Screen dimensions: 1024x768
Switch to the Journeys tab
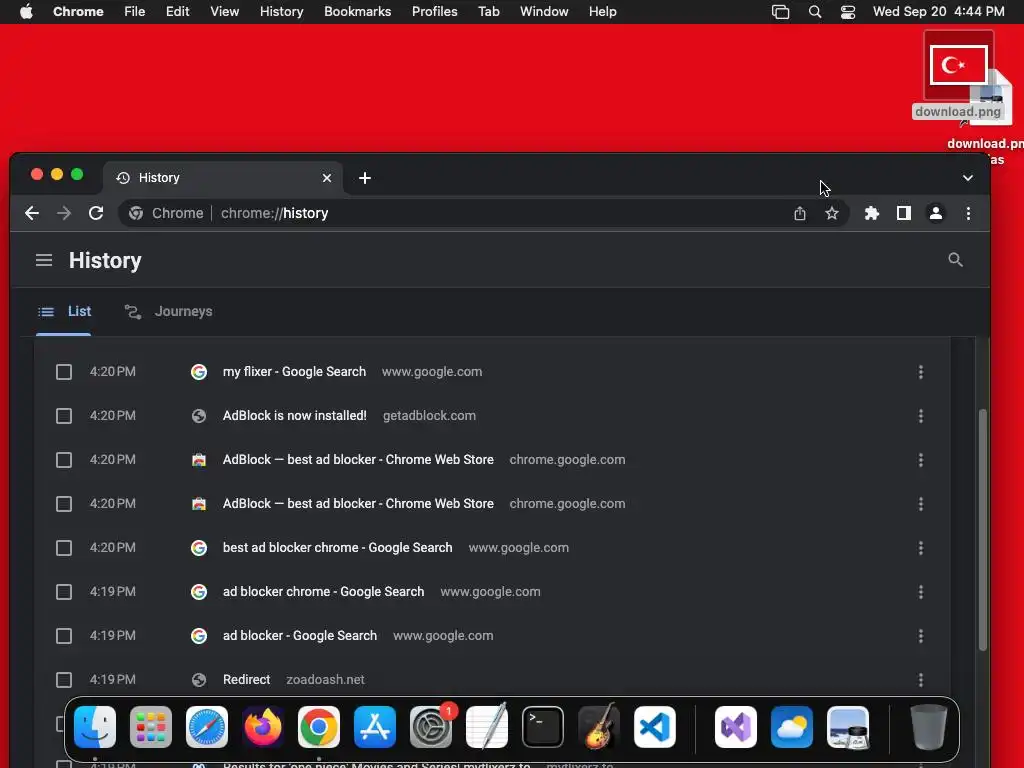click(x=168, y=312)
